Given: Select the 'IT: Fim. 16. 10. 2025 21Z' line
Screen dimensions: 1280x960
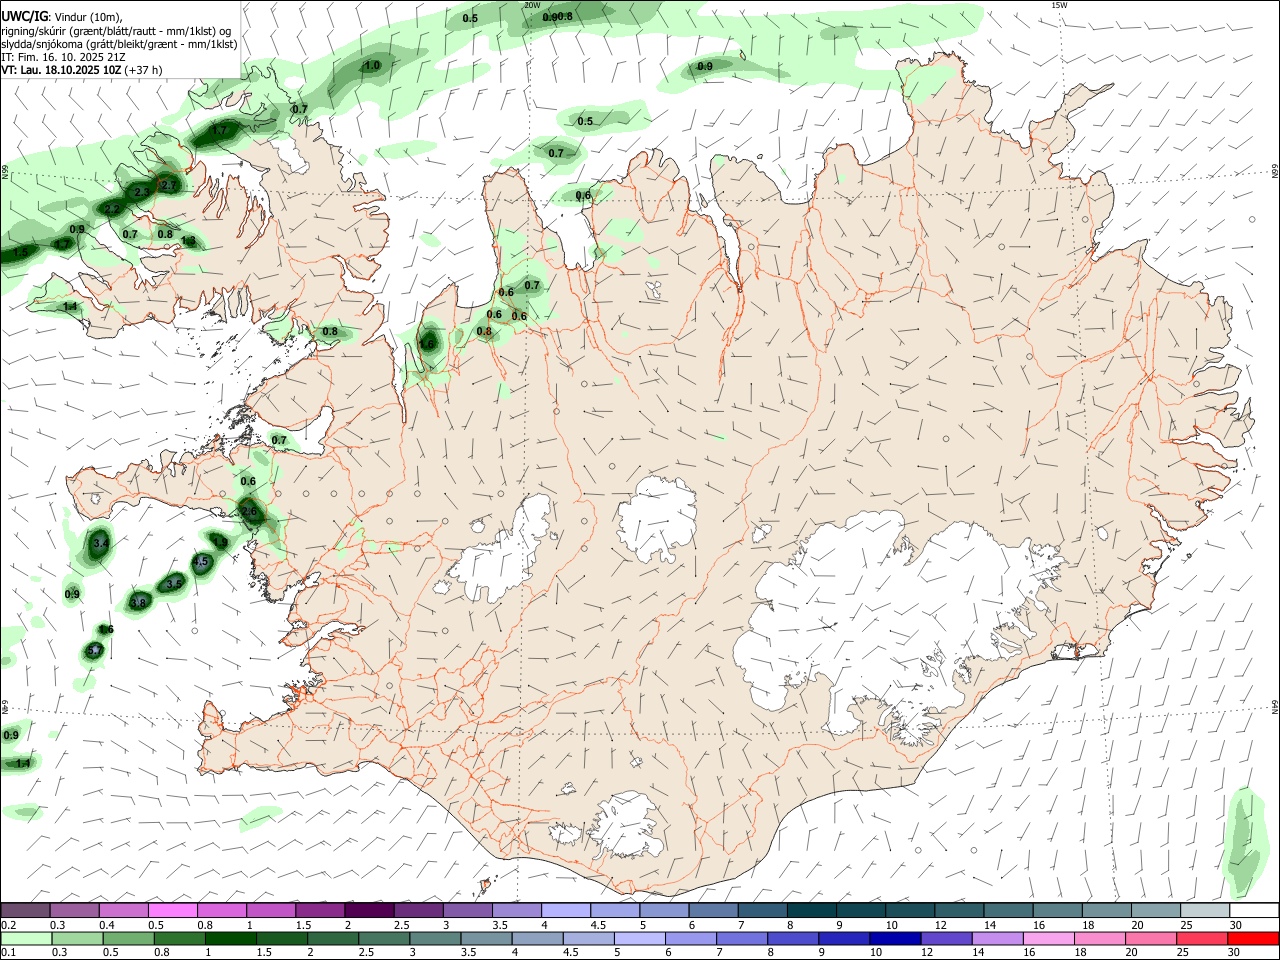Looking at the screenshot, I should click(x=64, y=57).
